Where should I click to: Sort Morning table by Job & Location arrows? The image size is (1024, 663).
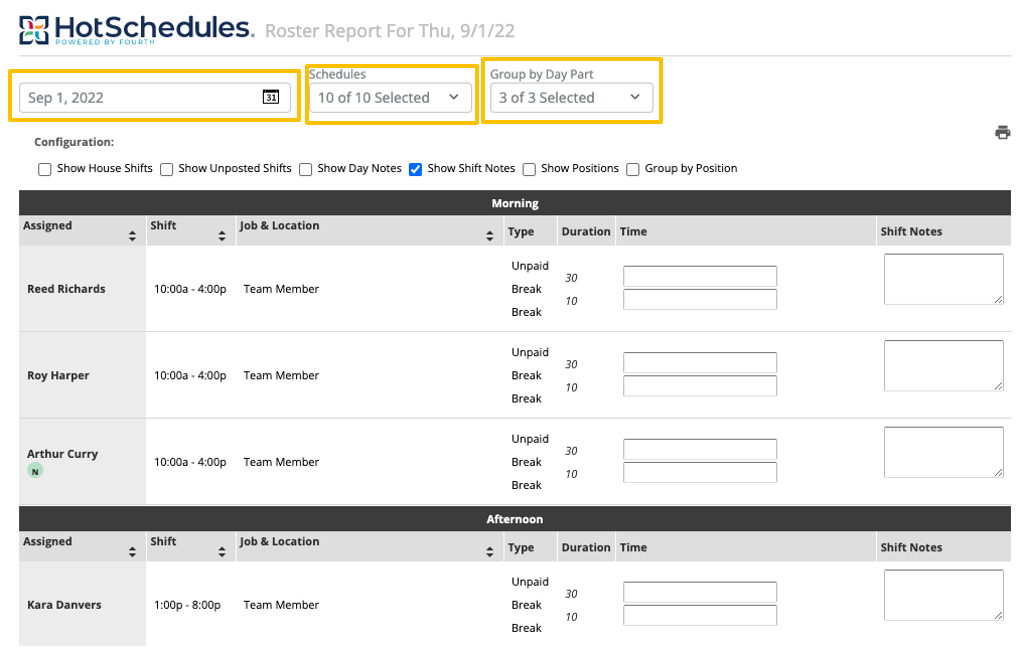[x=490, y=236]
